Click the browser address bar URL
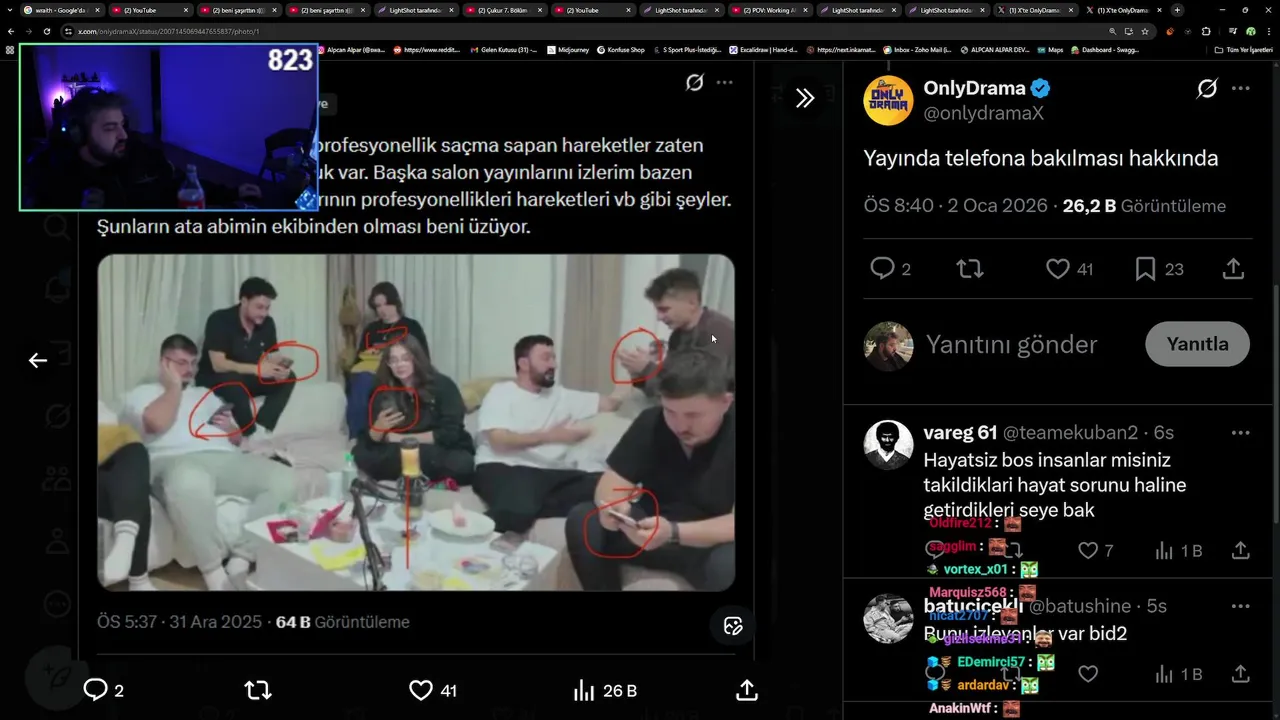This screenshot has height=720, width=1280. (168, 31)
